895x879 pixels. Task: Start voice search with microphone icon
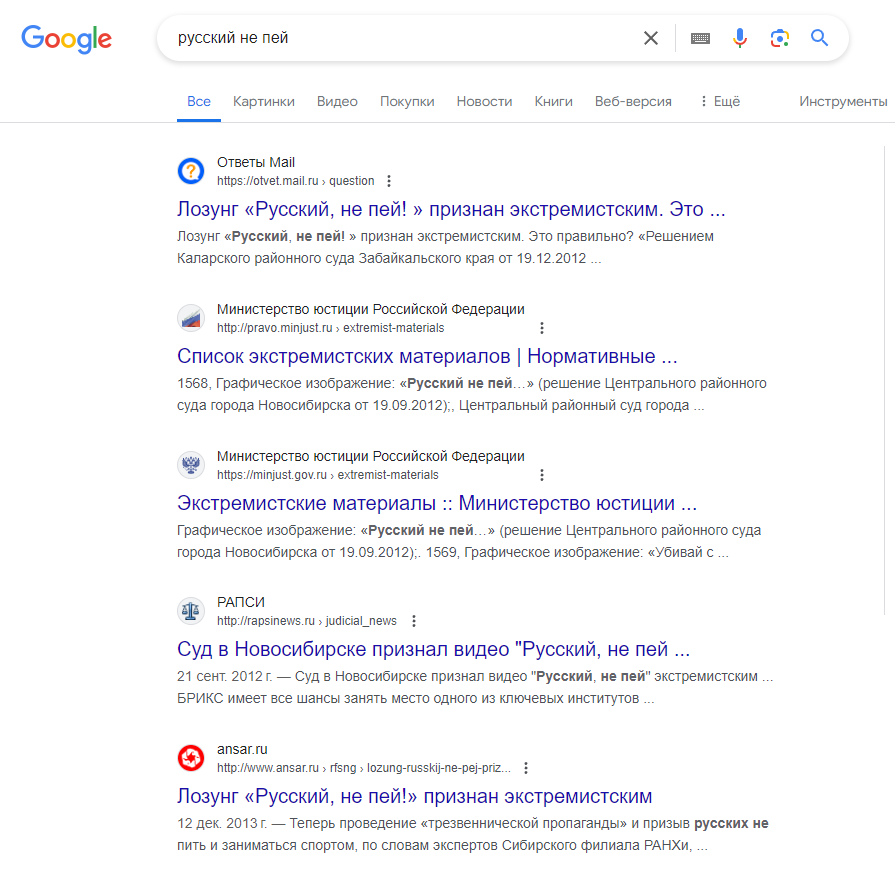click(740, 38)
